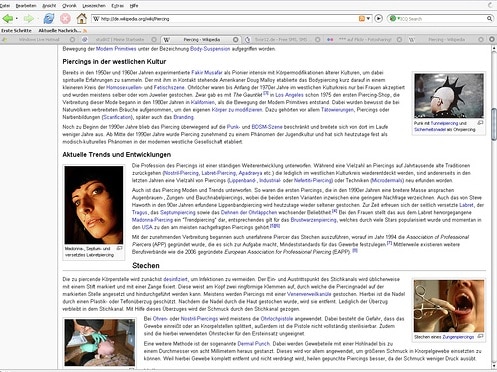Follow the Ohrlochpistole link
The height and width of the screenshot is (372, 497).
click(x=277, y=319)
